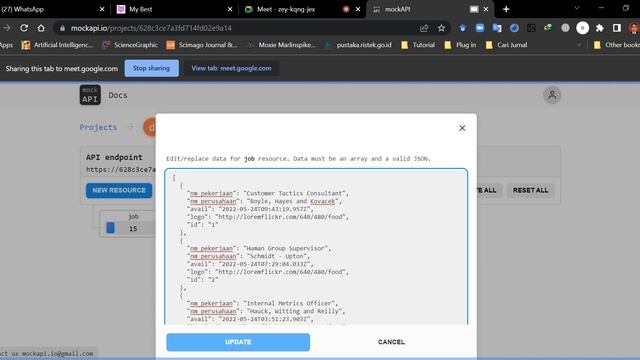This screenshot has width=640, height=360.
Task: Open the Plug in bookmark folder
Action: tap(460, 45)
